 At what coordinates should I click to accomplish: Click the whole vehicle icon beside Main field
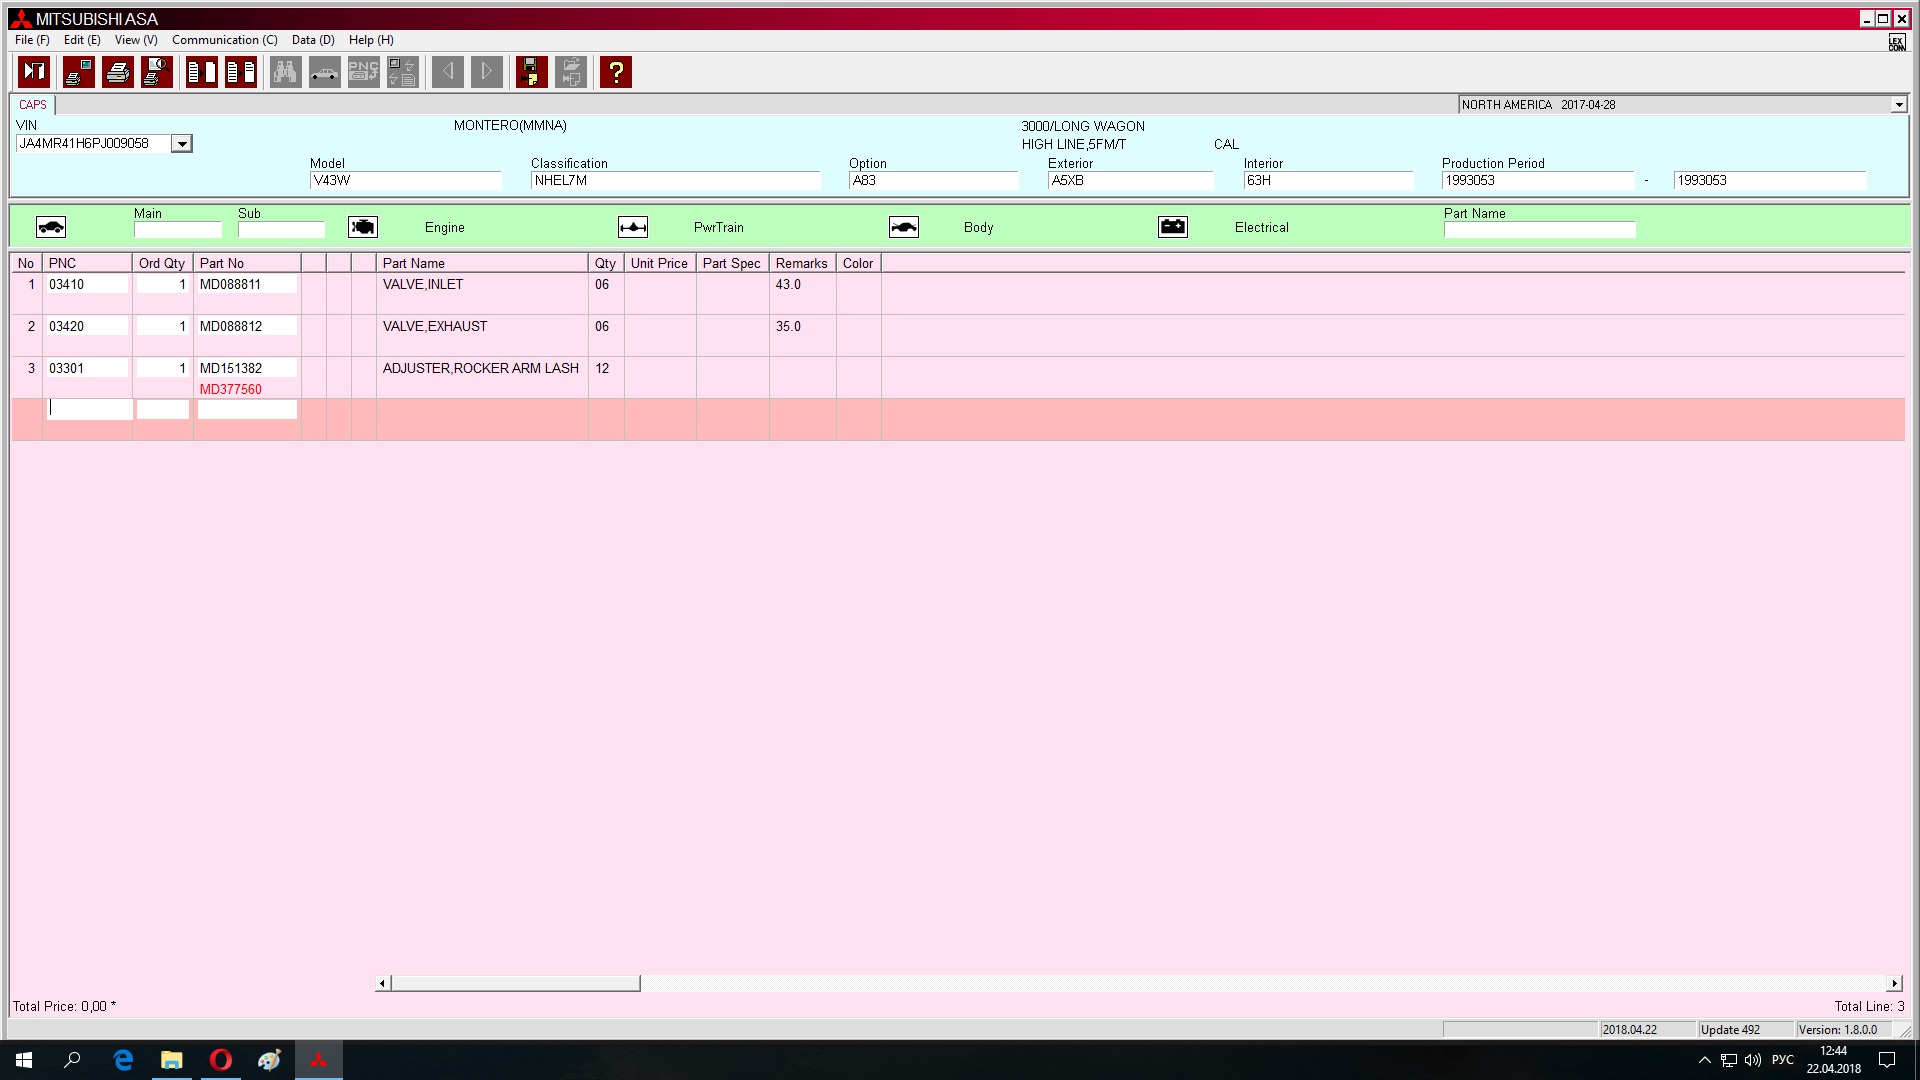coord(51,227)
